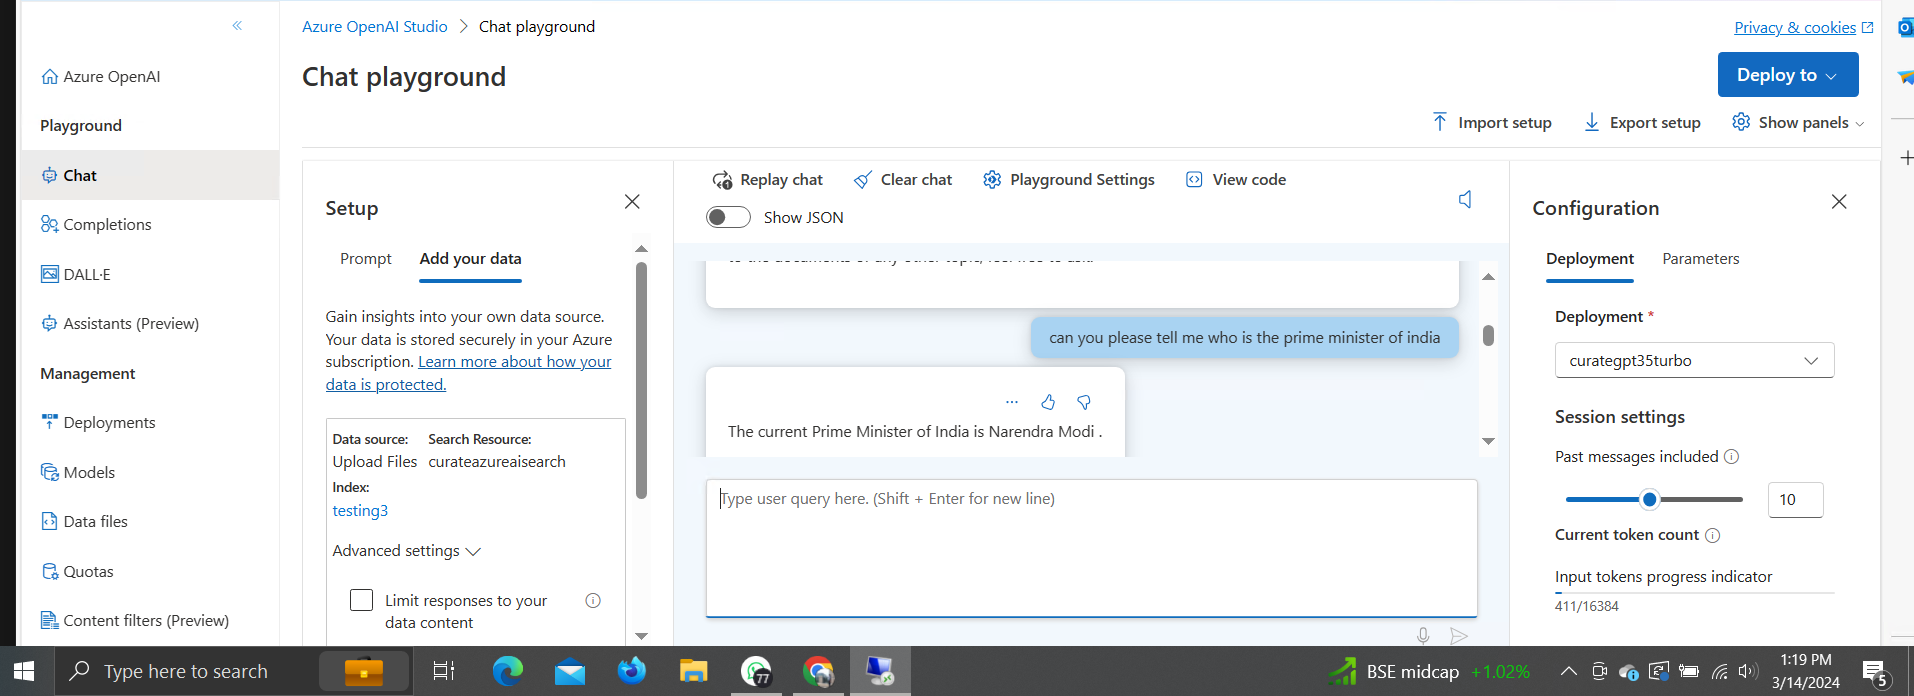Click Clear chat

click(902, 180)
